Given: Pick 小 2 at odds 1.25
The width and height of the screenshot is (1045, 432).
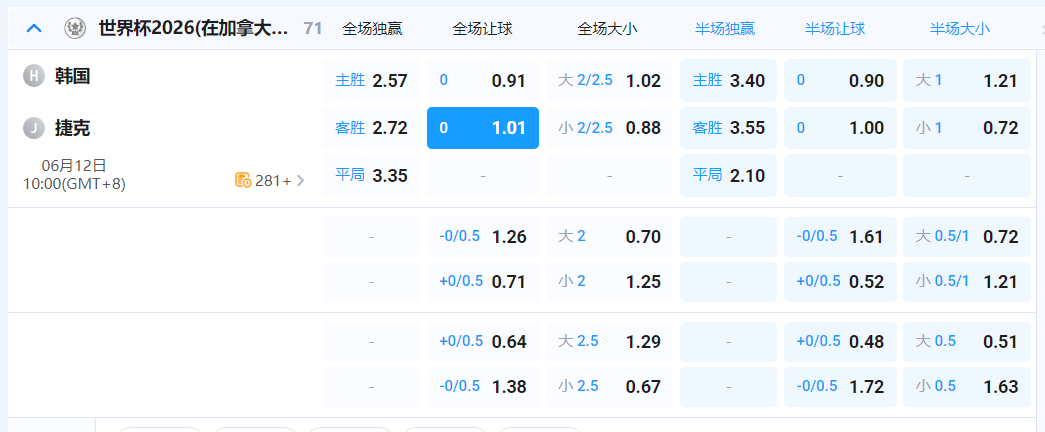Looking at the screenshot, I should [x=609, y=282].
